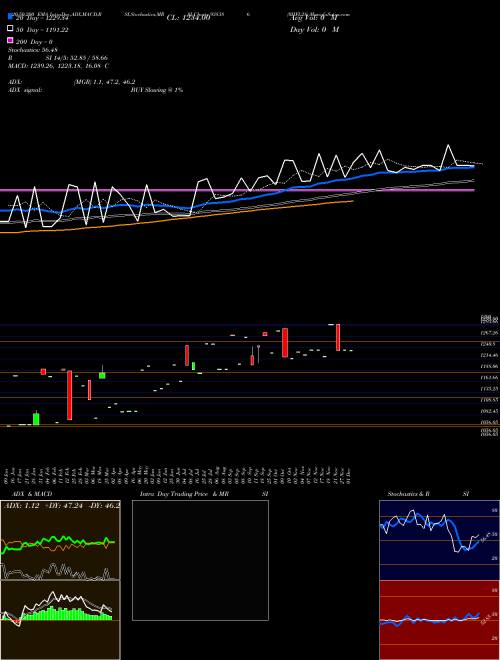Click the Stochastics & RSI panel title
500x660 pixels.
pyautogui.click(x=428, y=494)
